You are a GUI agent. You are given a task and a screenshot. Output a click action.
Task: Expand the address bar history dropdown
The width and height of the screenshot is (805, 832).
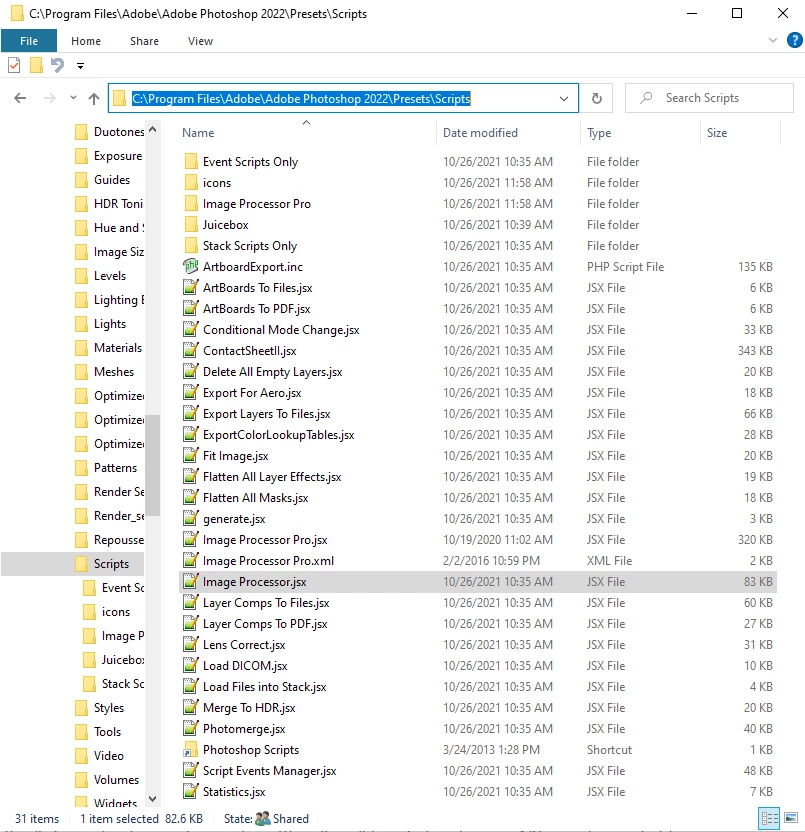click(564, 99)
